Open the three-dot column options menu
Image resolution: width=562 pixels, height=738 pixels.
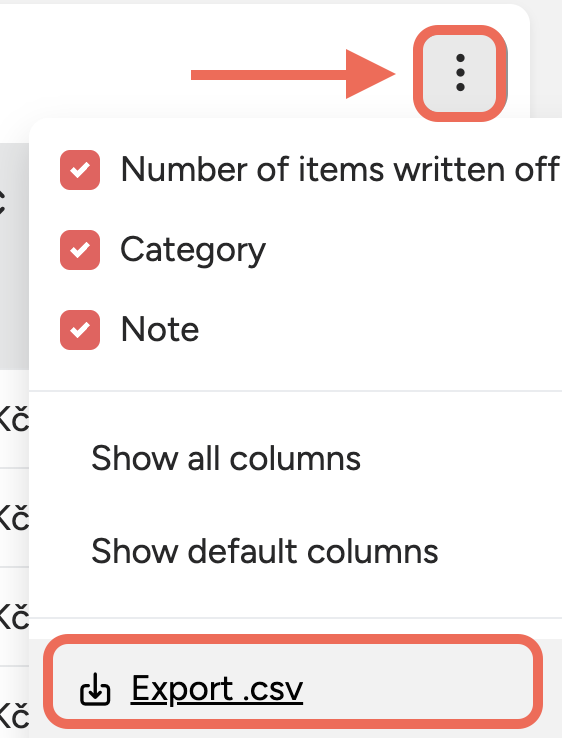[x=460, y=73]
